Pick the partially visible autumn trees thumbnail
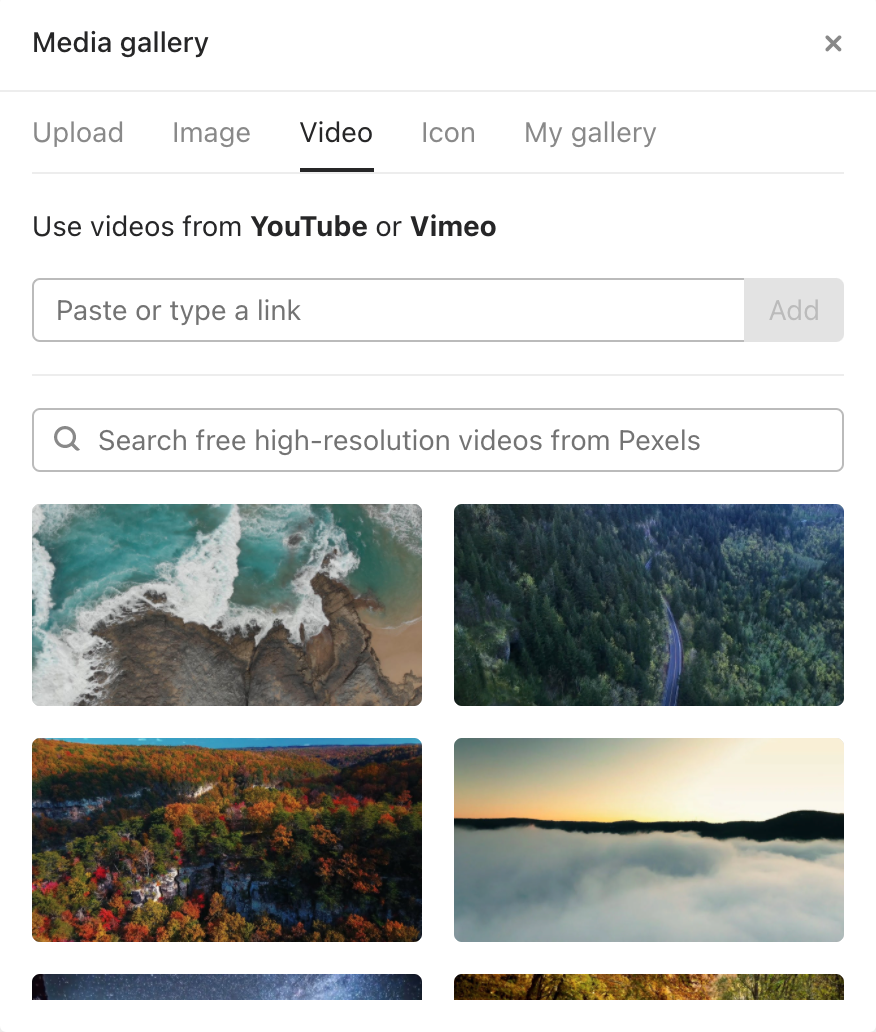The image size is (876, 1032). 649,987
